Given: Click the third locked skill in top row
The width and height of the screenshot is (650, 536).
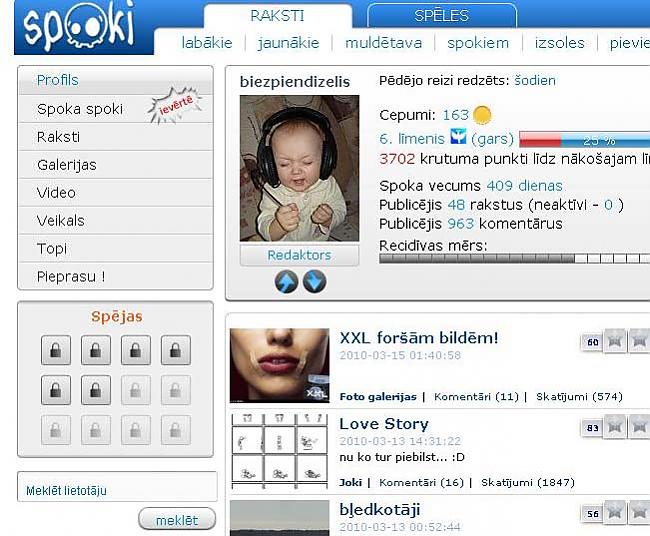Looking at the screenshot, I should (136, 350).
